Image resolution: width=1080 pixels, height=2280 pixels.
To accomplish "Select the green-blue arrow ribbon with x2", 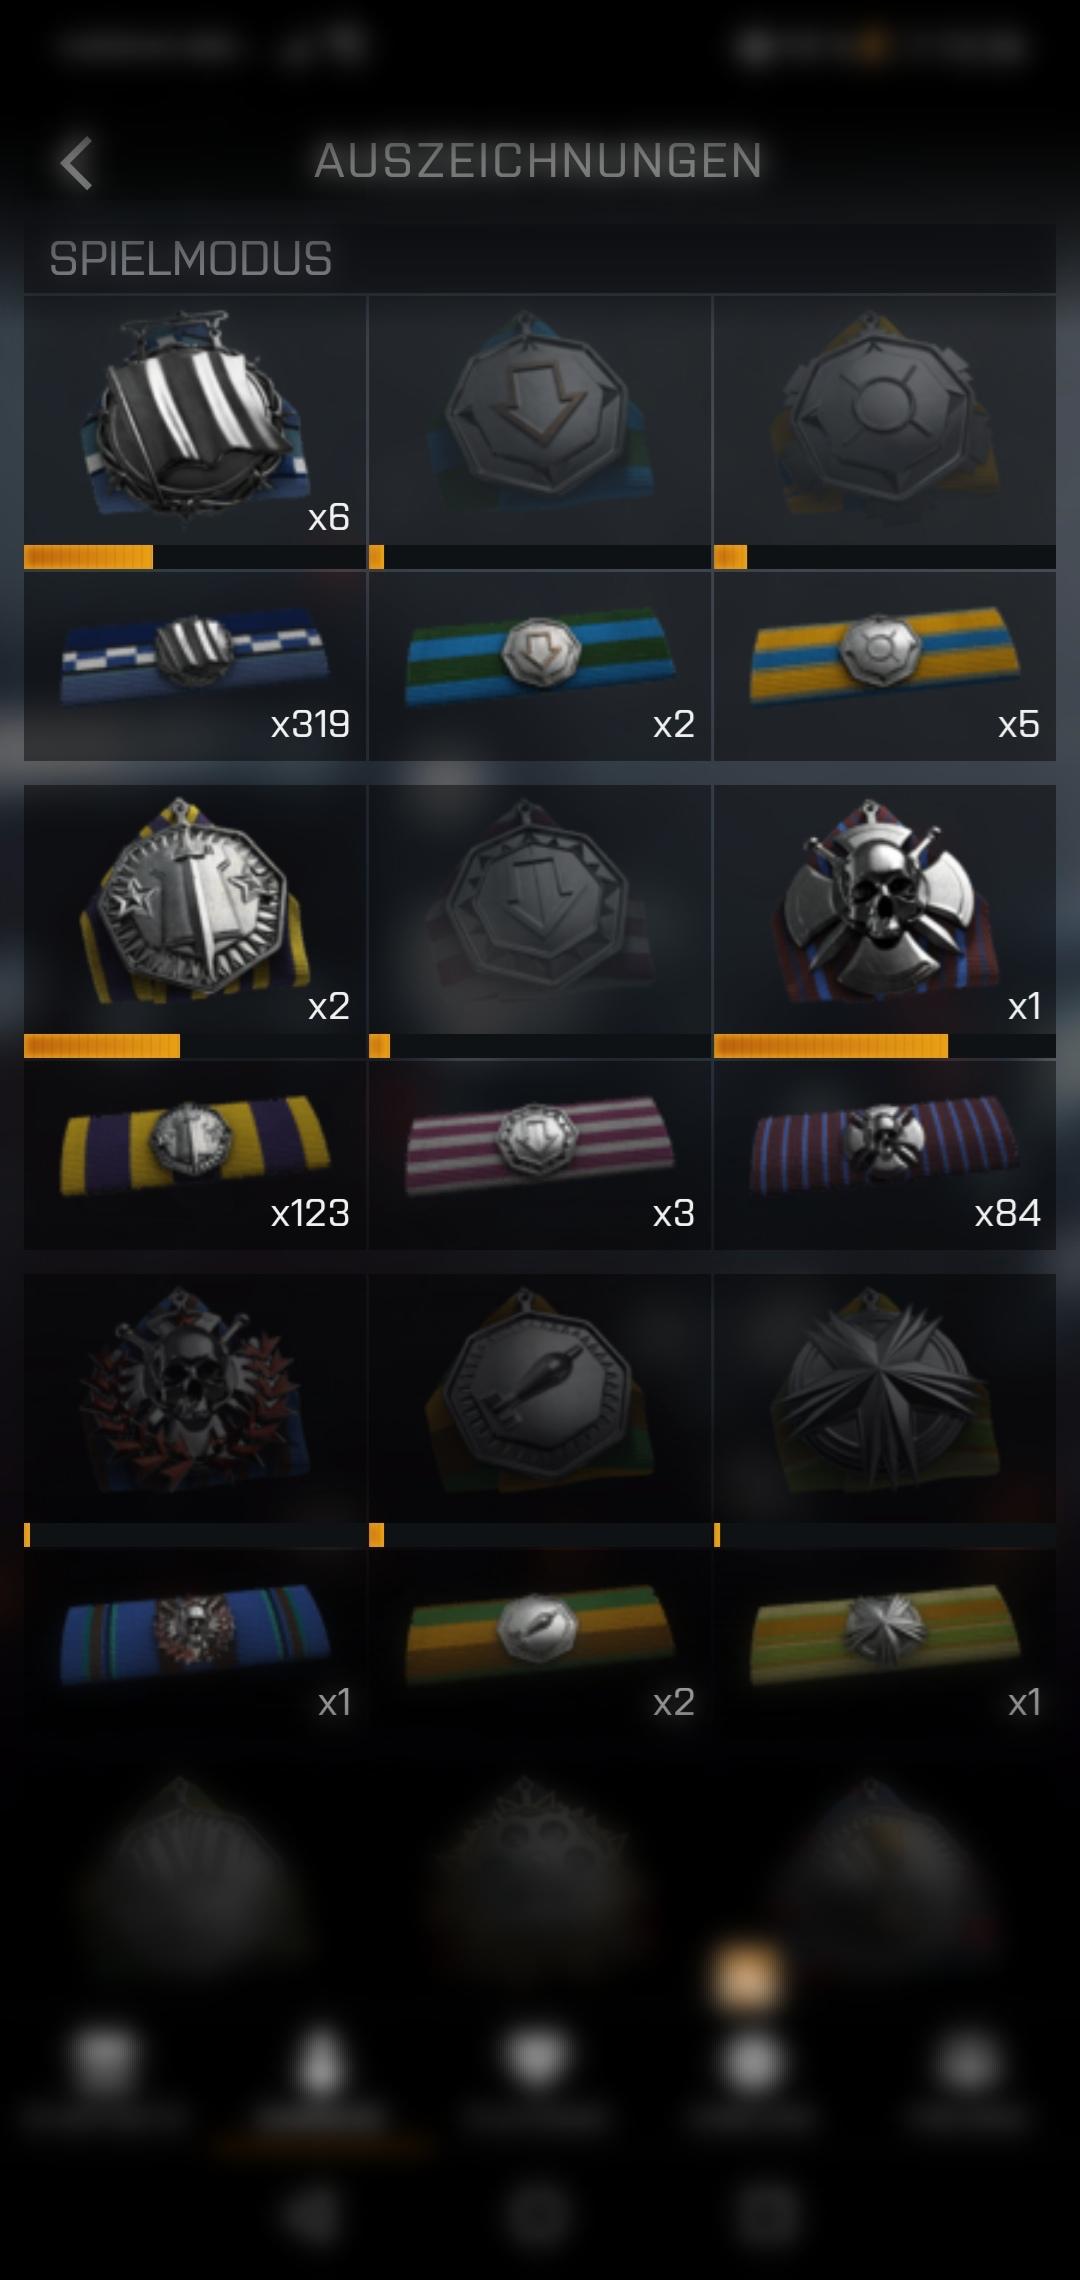I will click(540, 666).
